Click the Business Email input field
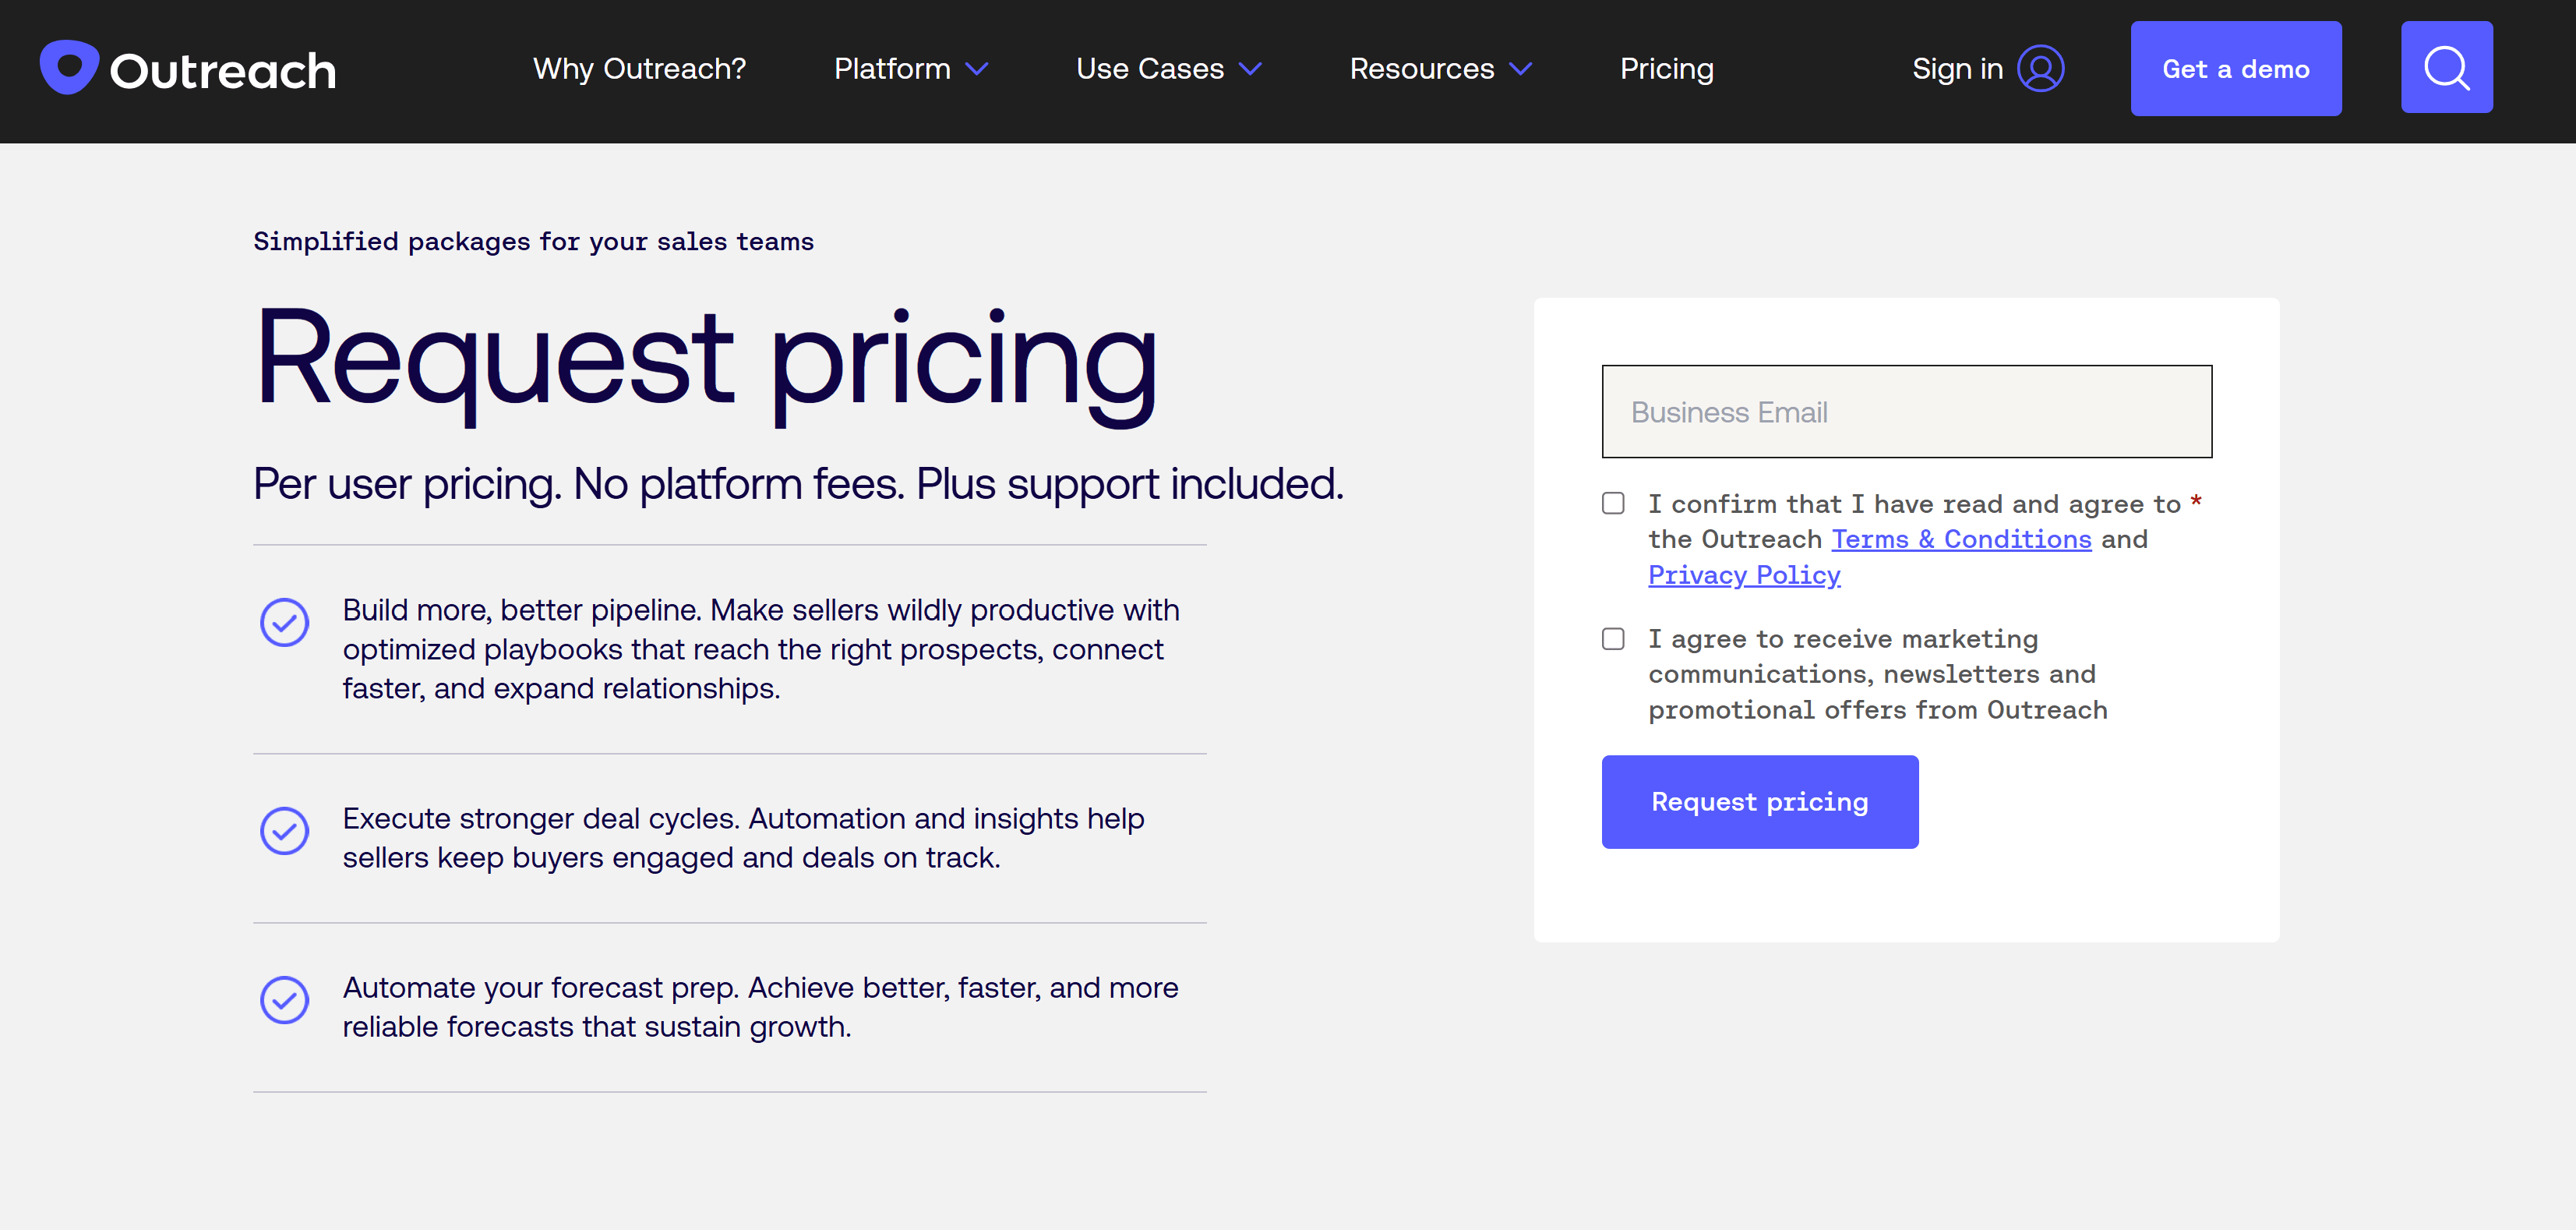This screenshot has width=2576, height=1230. 1905,411
